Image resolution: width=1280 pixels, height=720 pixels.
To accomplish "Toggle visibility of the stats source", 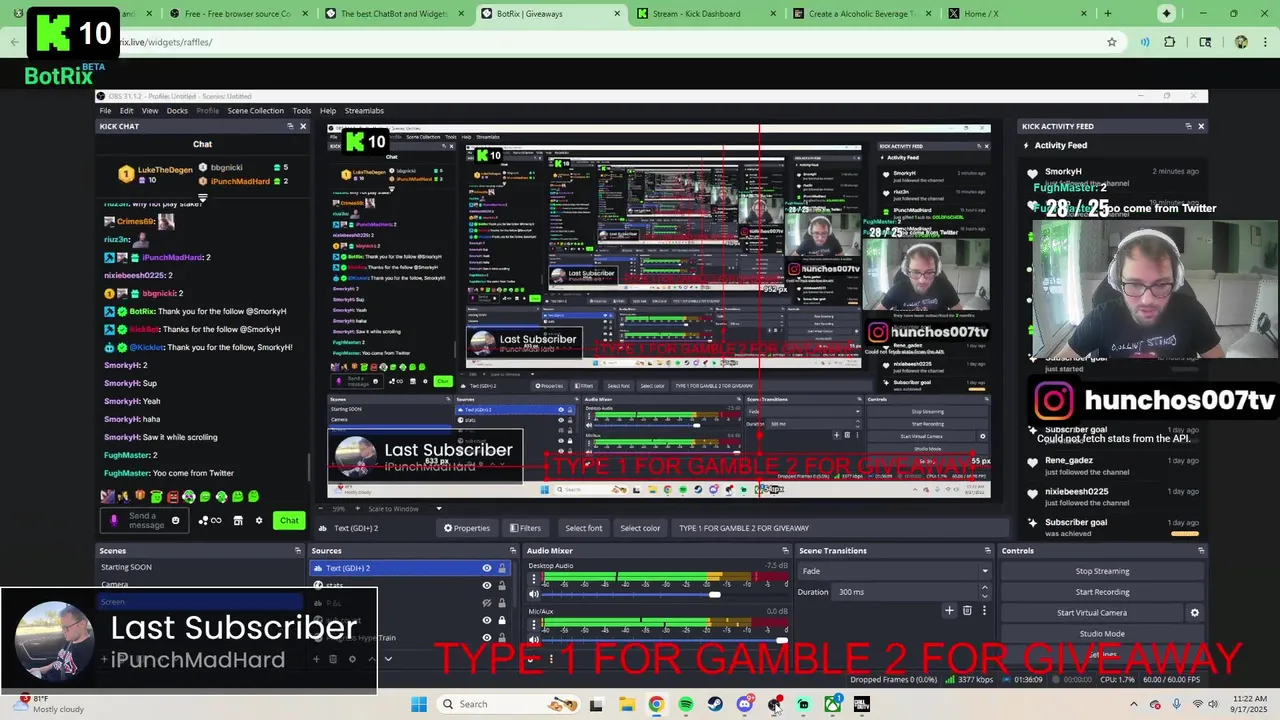I will click(487, 585).
